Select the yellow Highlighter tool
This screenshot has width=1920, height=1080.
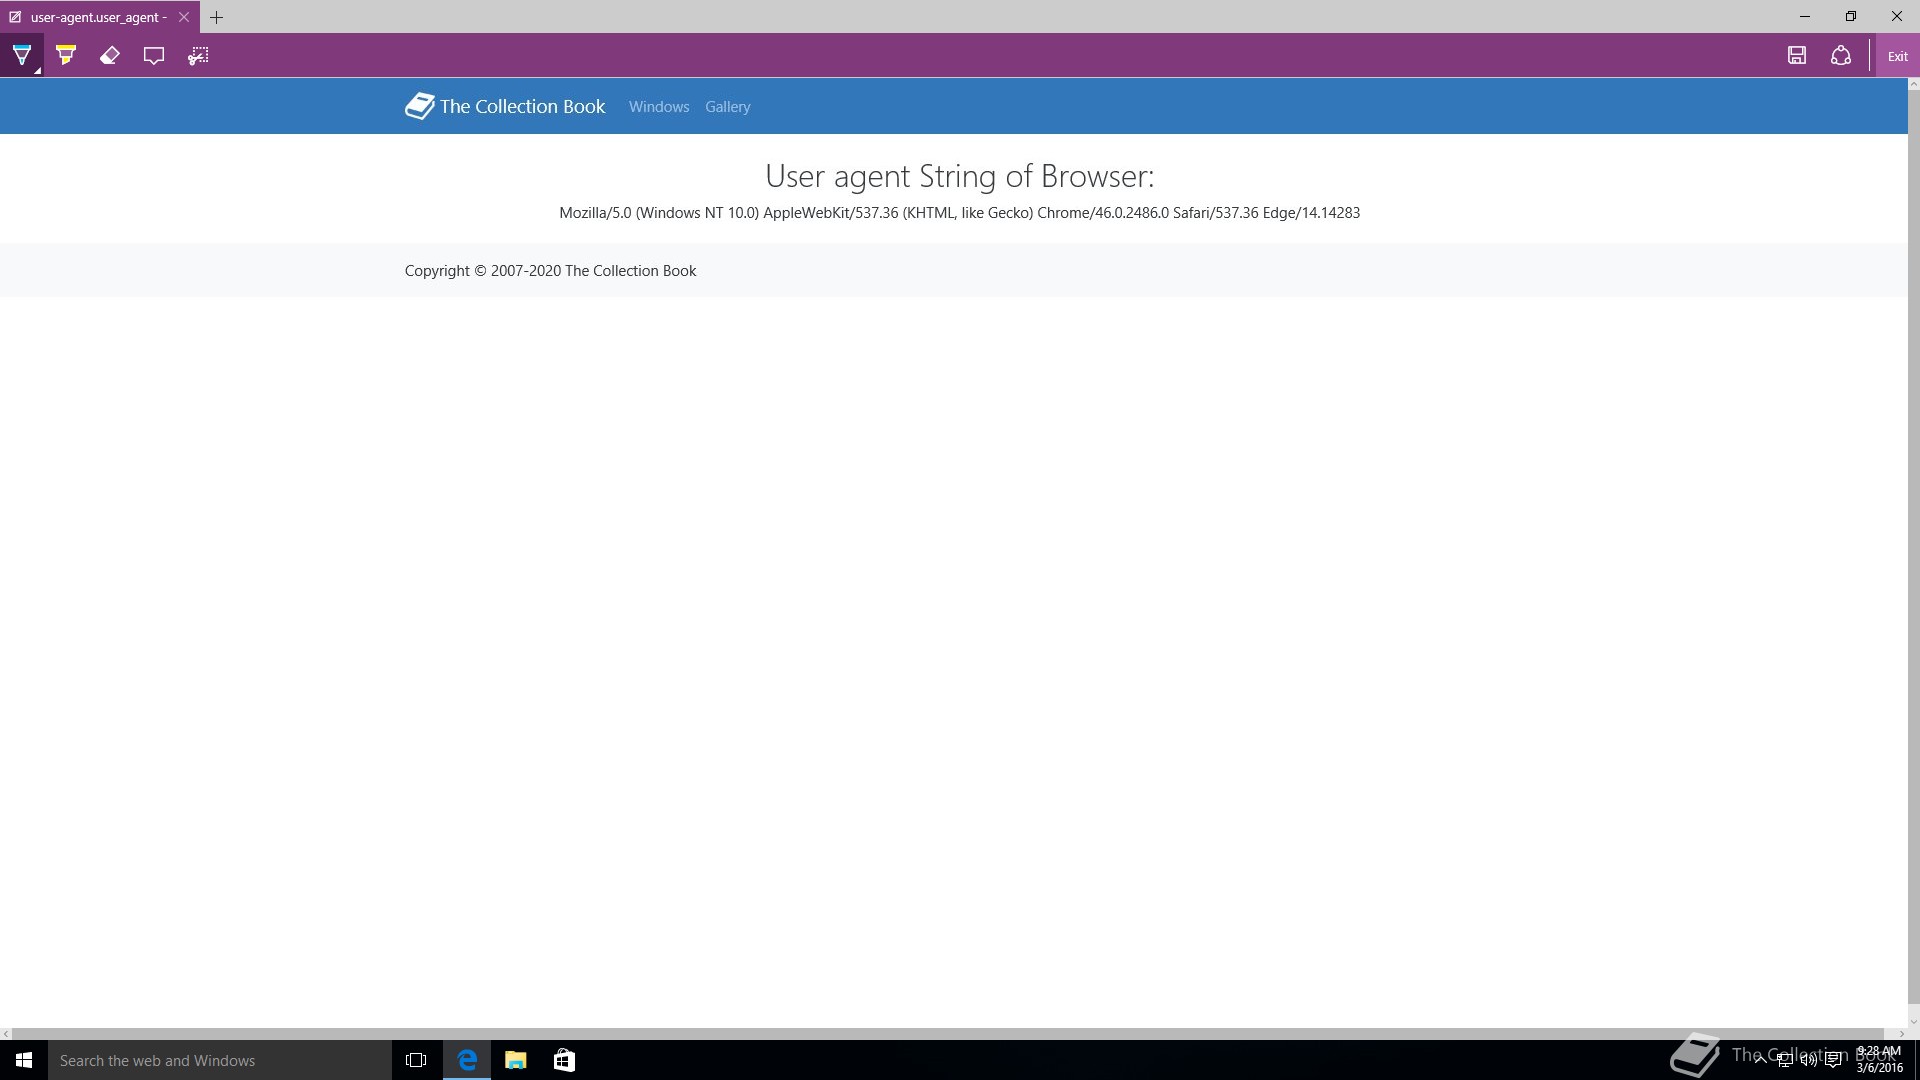[66, 56]
